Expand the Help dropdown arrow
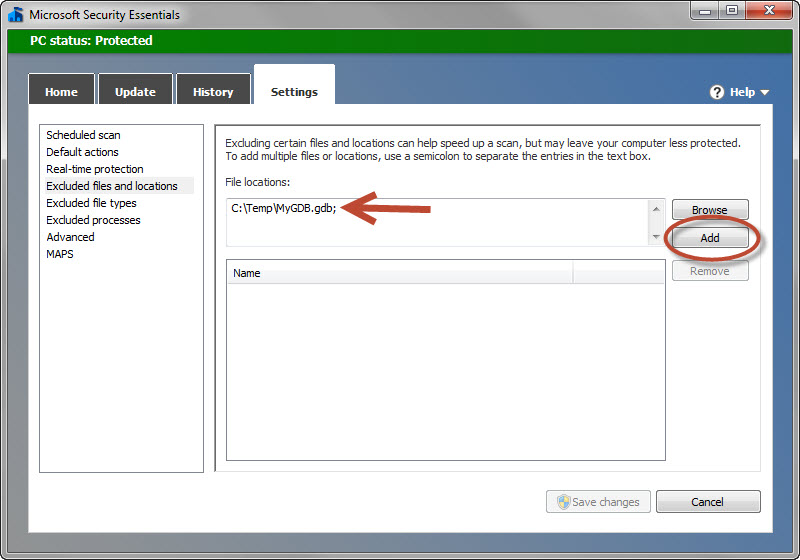 764,93
